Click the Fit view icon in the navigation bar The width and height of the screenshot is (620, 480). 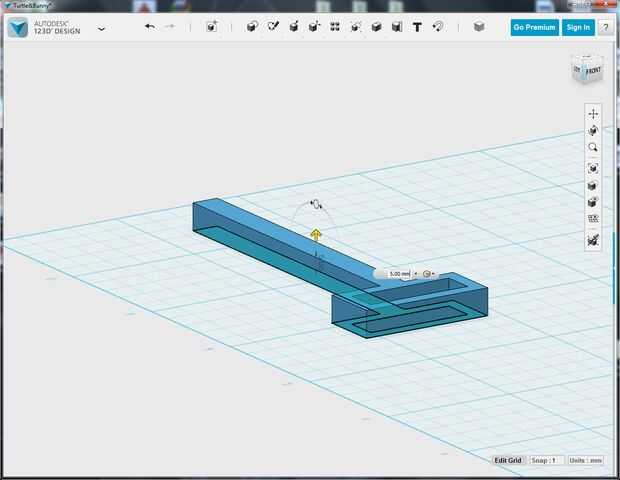coord(593,168)
